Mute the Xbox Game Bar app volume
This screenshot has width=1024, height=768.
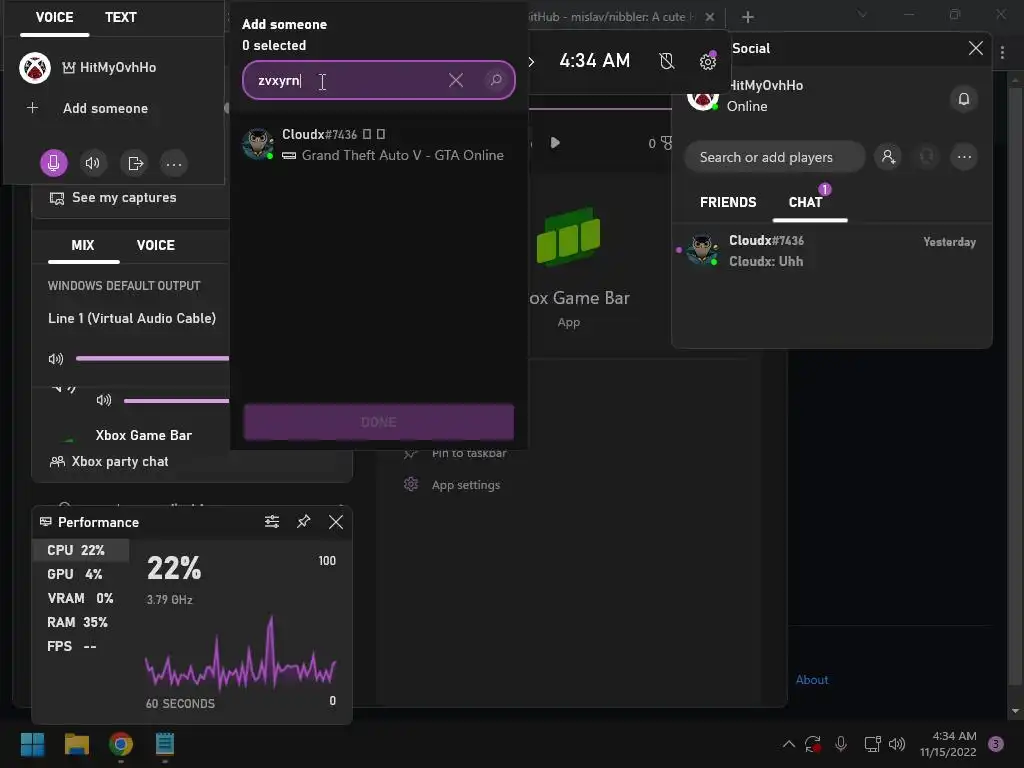[104, 400]
